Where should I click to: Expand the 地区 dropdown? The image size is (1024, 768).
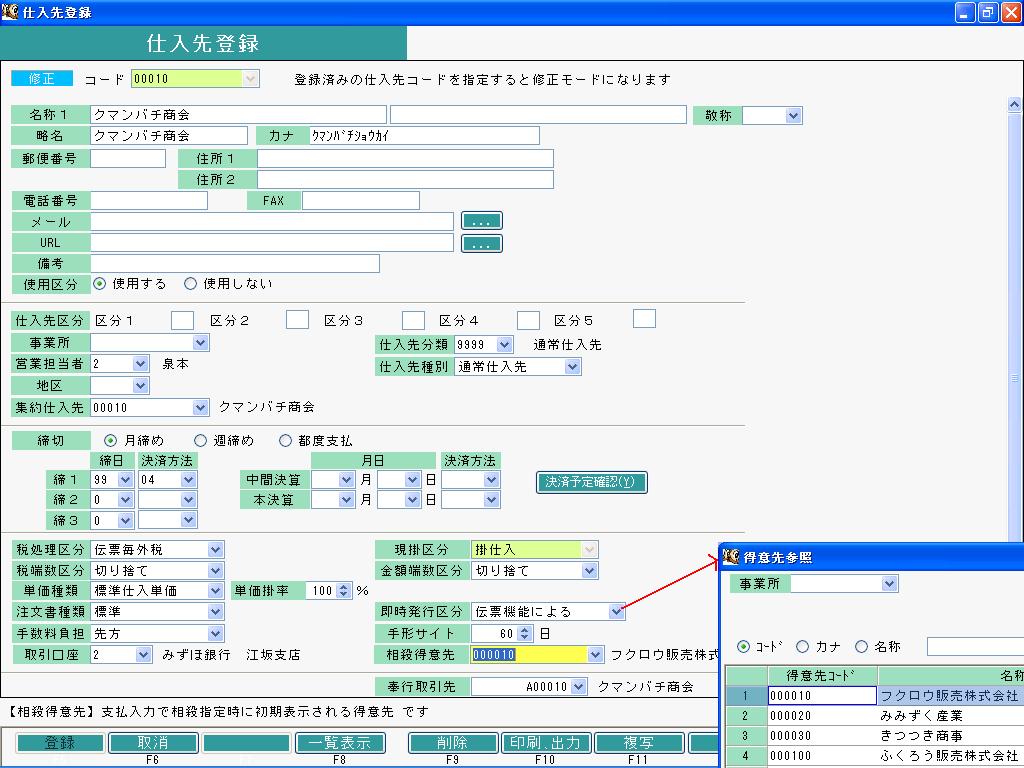(140, 385)
